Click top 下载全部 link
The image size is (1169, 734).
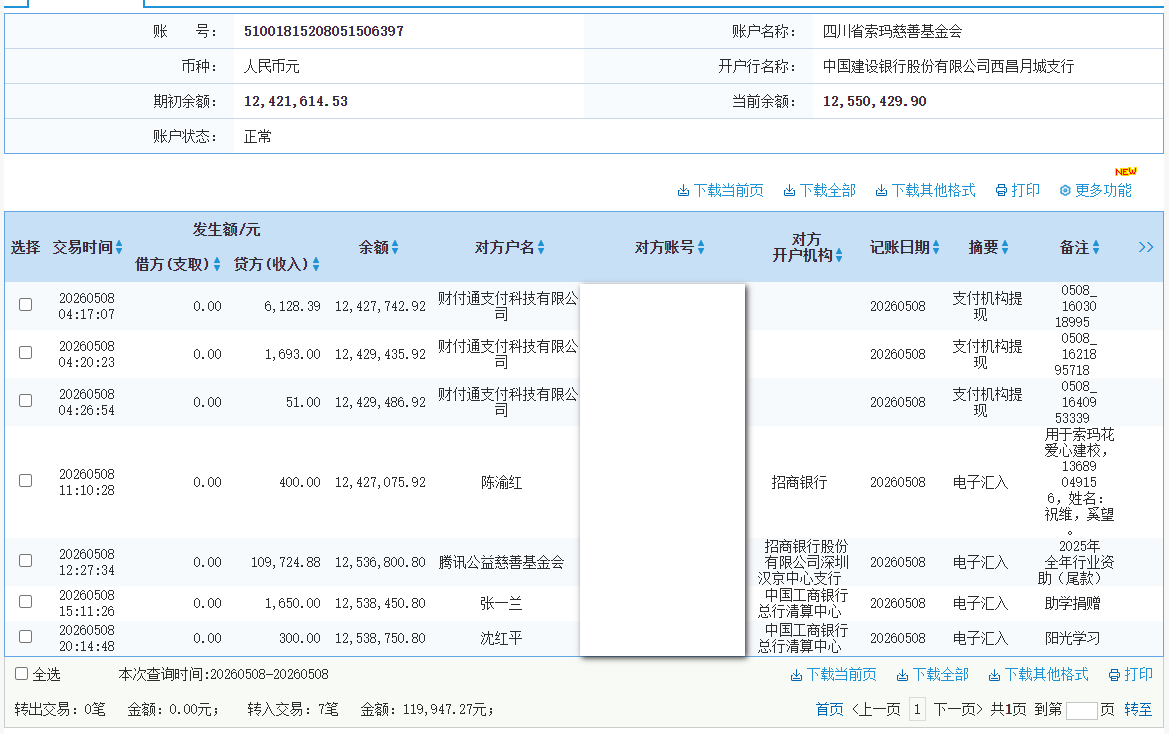tap(819, 191)
